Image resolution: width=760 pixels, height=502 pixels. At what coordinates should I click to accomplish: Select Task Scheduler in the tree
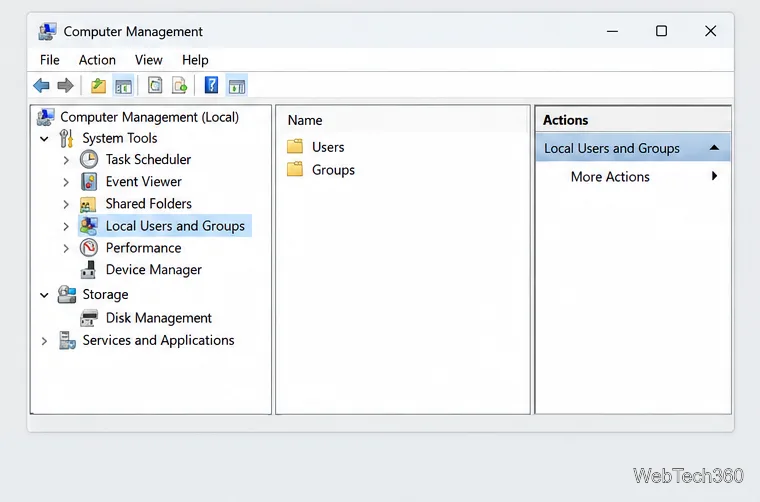click(x=148, y=159)
